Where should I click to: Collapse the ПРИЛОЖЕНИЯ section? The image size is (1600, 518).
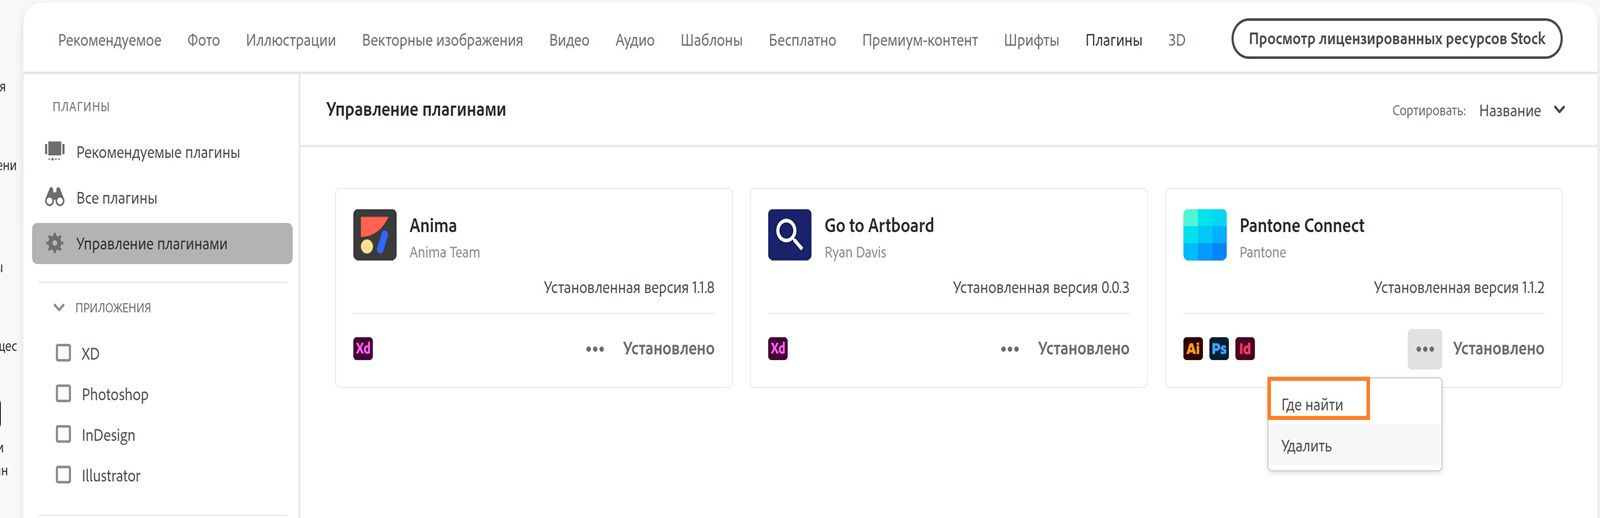(x=59, y=307)
